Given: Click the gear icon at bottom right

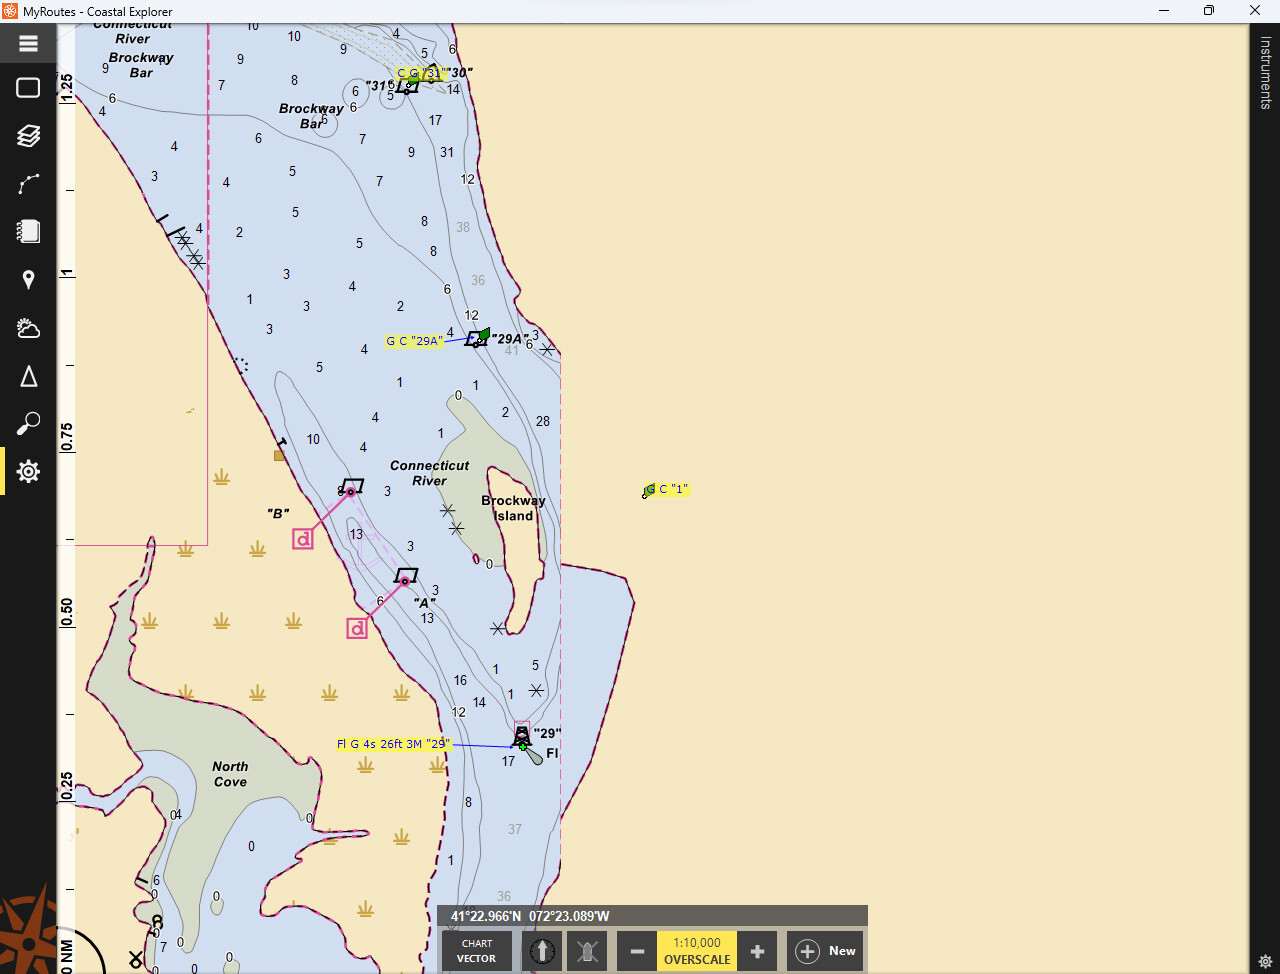Looking at the screenshot, I should coord(1265,962).
